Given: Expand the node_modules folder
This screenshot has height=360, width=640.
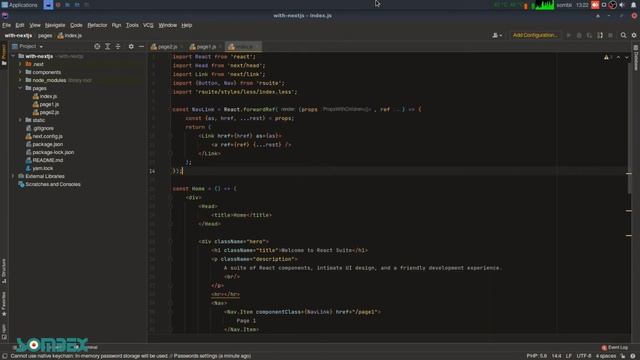Looking at the screenshot, I should click(x=20, y=80).
